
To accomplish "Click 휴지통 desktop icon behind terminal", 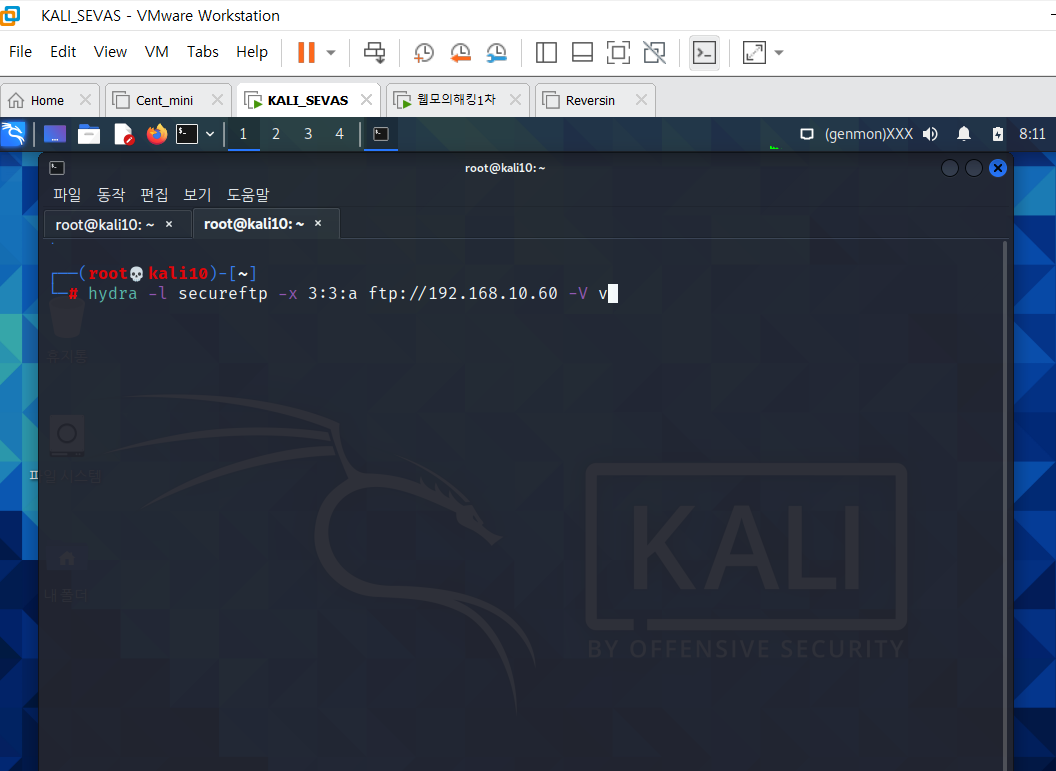I will 67,330.
